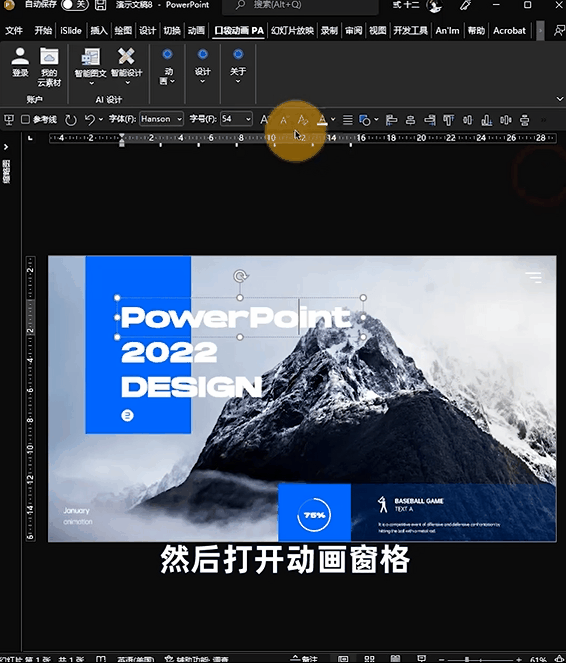Switch to the 审阅 tab

(x=353, y=30)
